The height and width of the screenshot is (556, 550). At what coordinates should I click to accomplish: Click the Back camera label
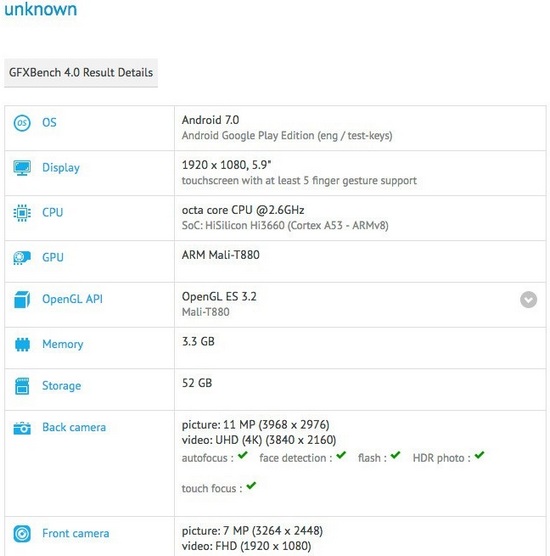pyautogui.click(x=74, y=427)
